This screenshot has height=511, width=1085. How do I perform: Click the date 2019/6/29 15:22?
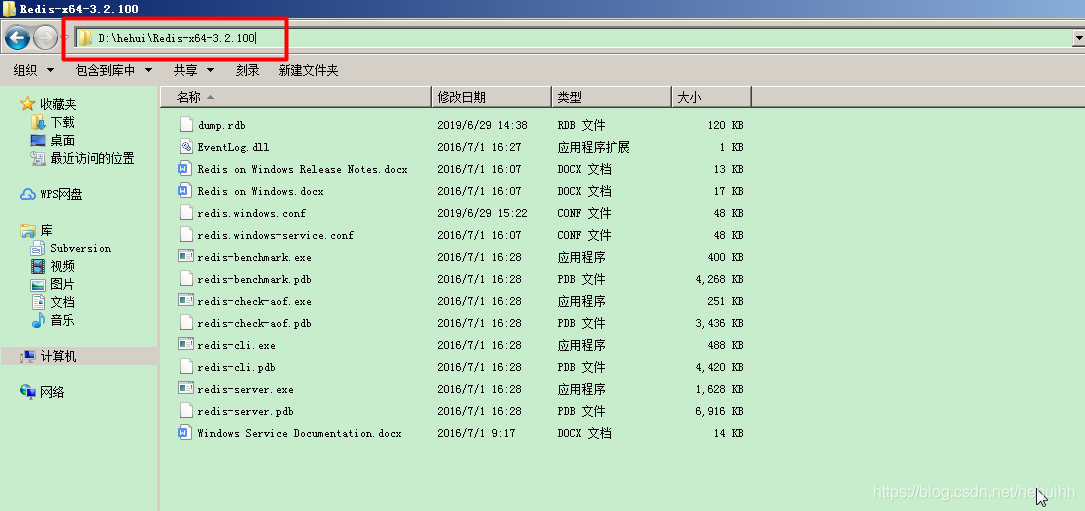pyautogui.click(x=482, y=213)
